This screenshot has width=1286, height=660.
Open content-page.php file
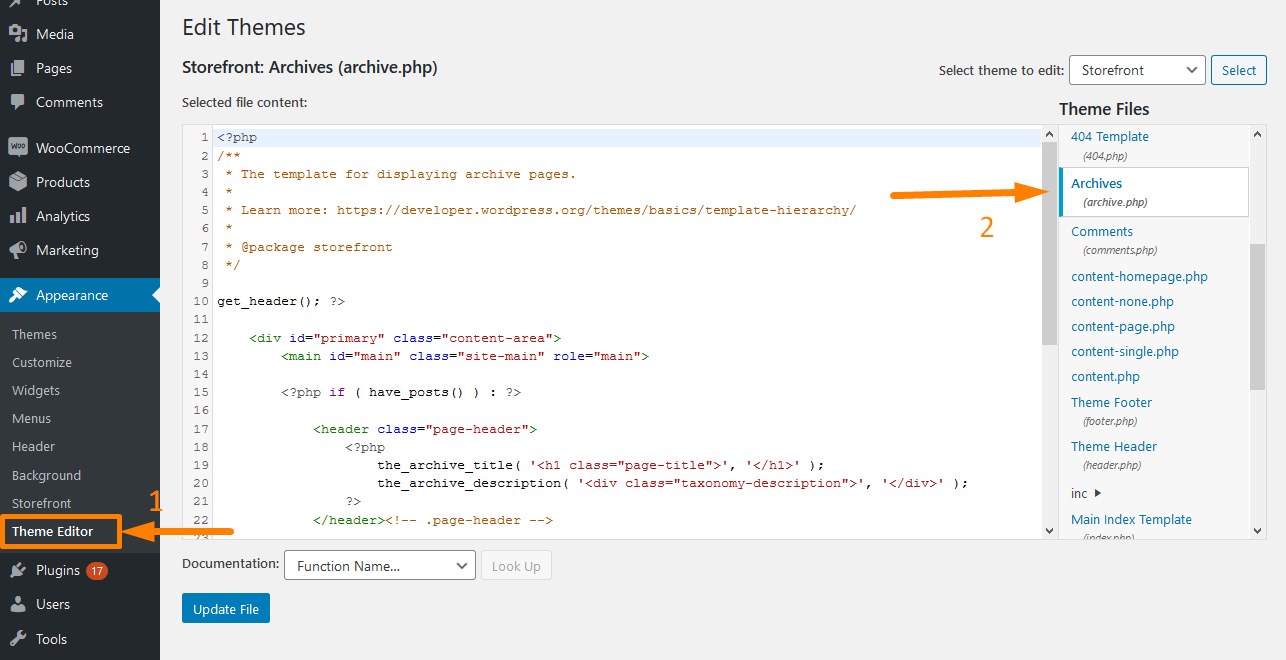coord(1123,327)
